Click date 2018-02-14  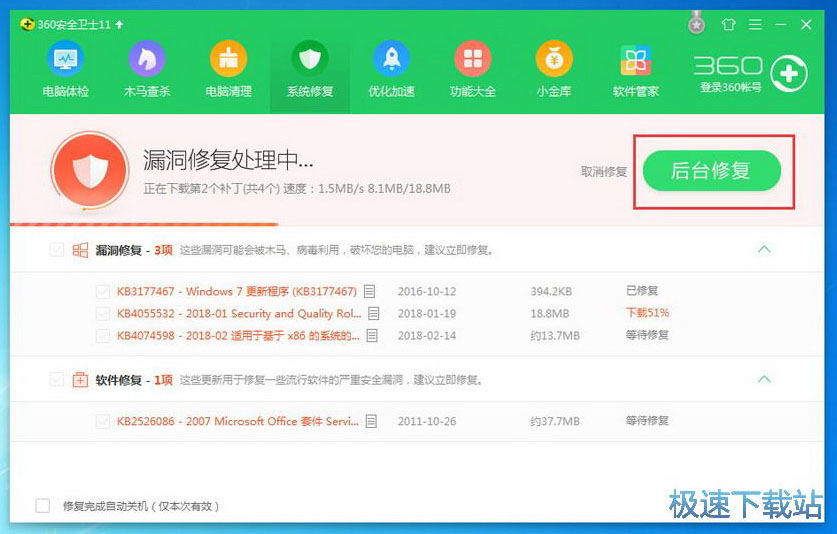tap(427, 336)
